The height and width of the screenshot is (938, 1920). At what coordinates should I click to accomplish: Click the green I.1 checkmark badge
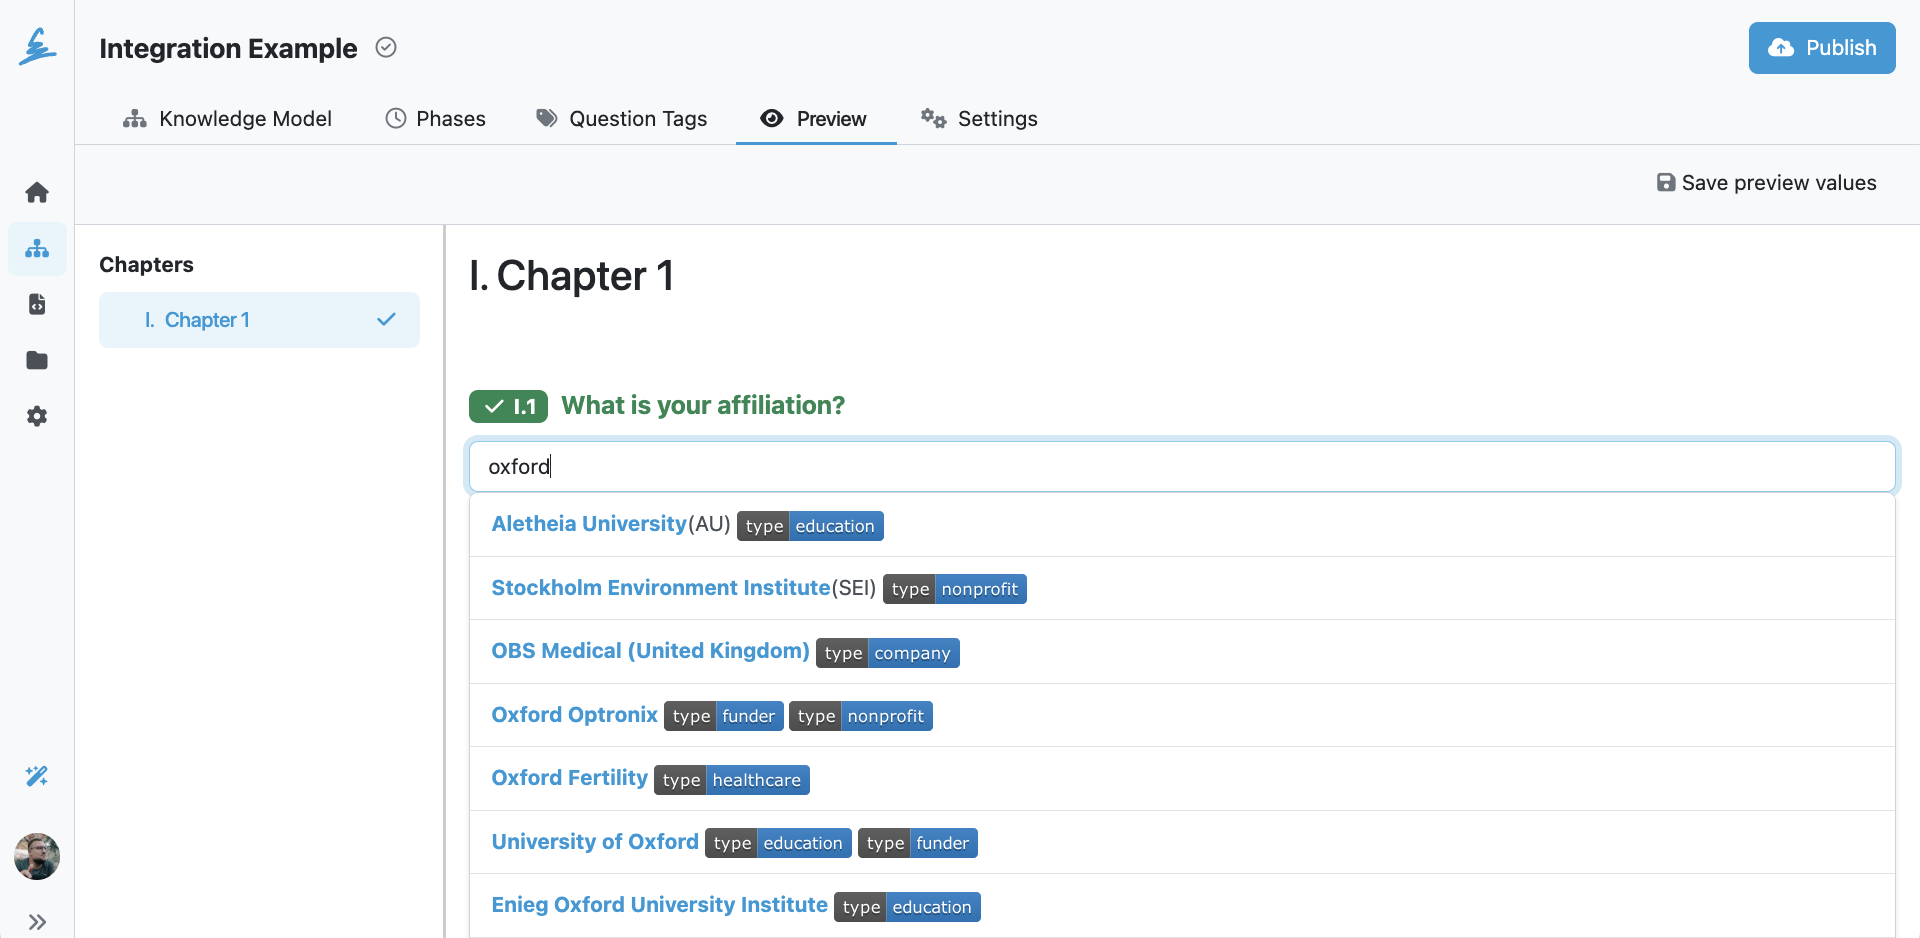(x=508, y=406)
